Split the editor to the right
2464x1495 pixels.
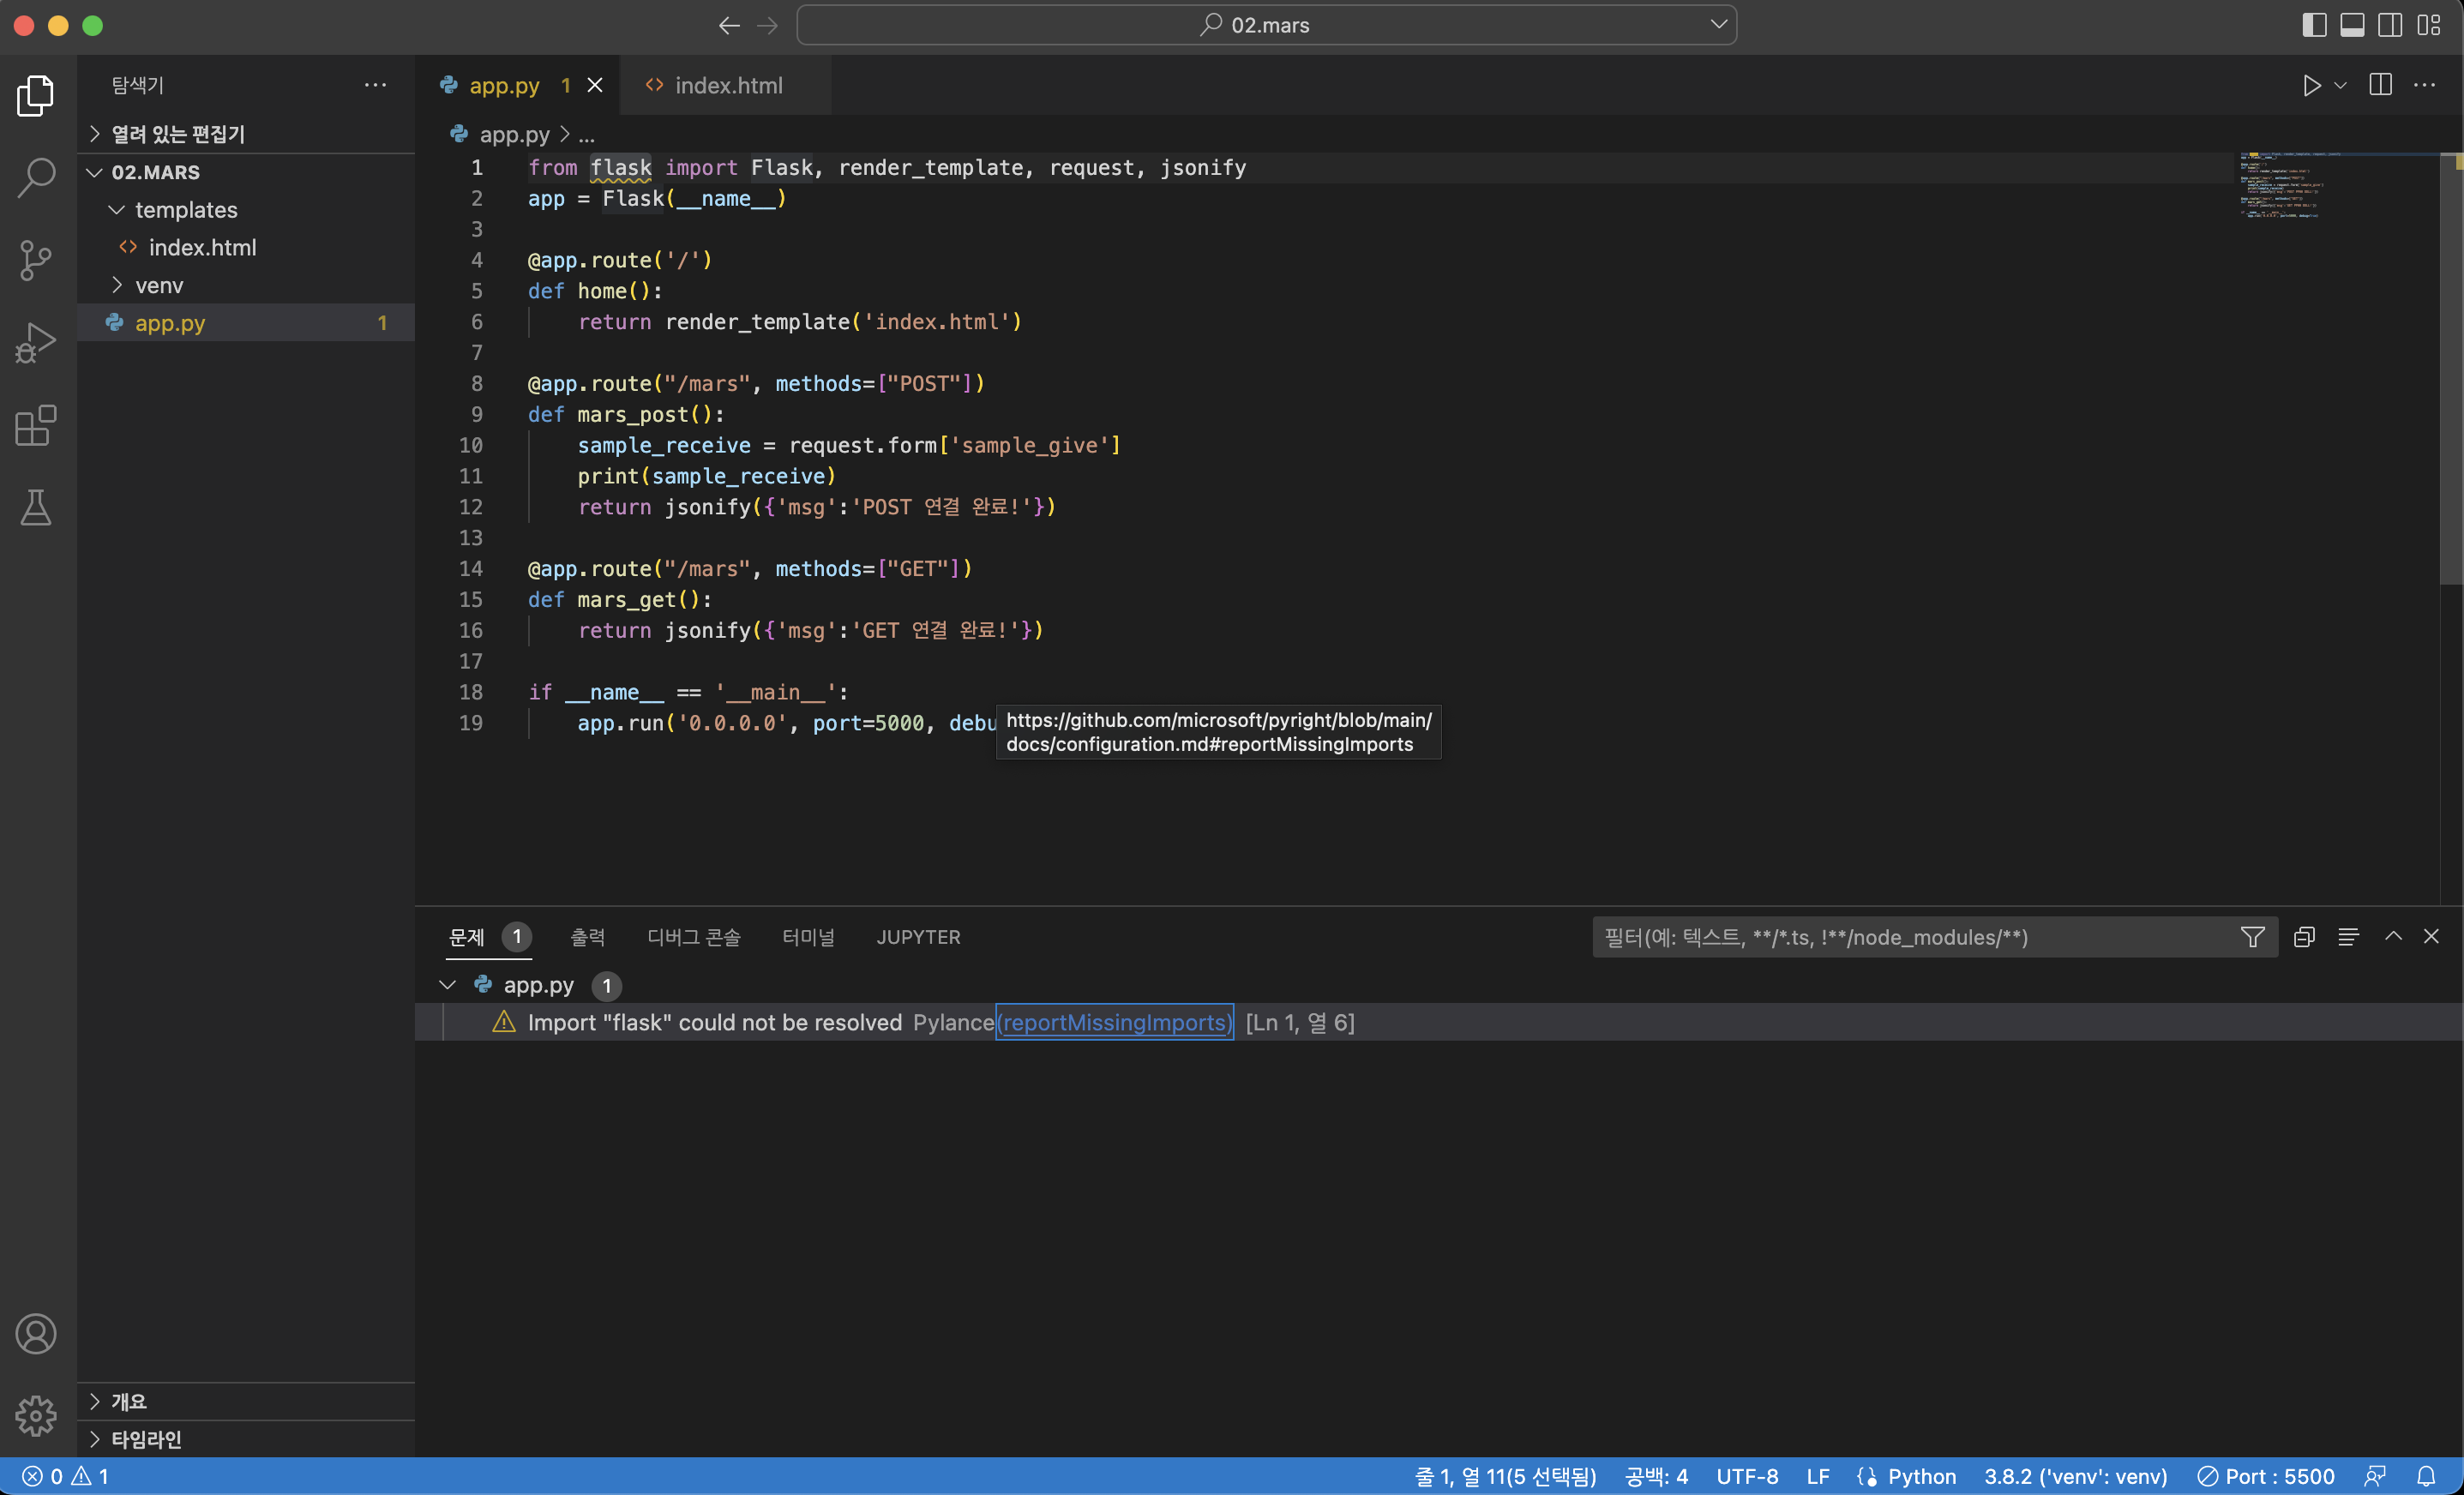[2381, 85]
